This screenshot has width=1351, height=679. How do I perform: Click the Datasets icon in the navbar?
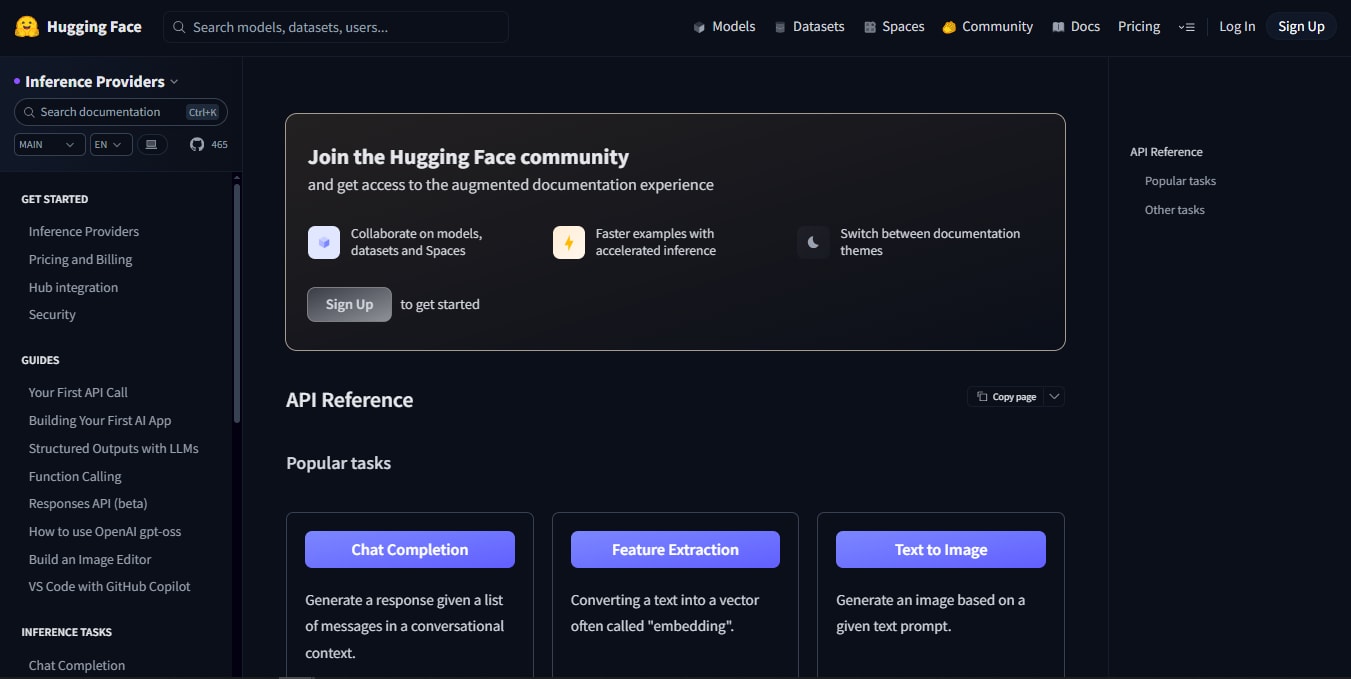[779, 26]
